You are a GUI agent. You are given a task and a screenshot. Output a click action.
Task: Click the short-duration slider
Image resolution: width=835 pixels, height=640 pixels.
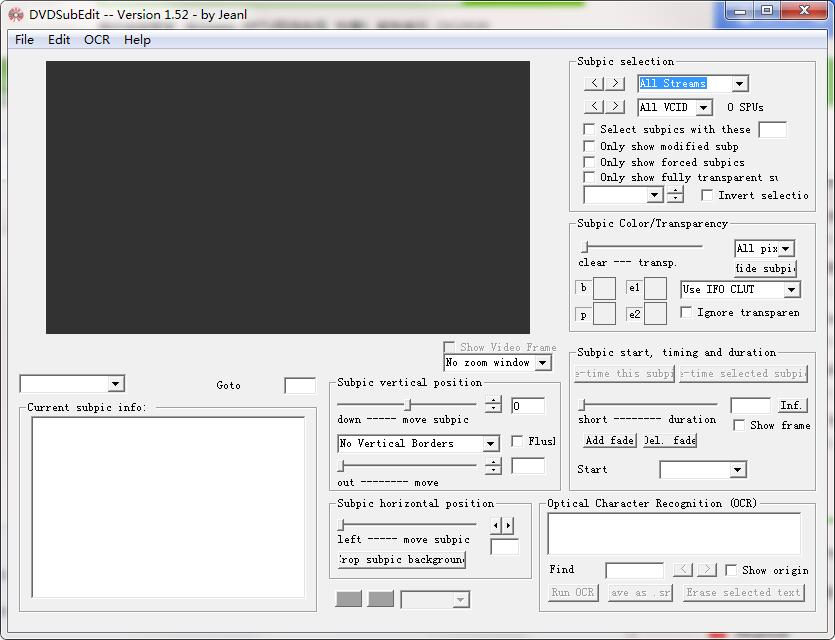point(648,405)
